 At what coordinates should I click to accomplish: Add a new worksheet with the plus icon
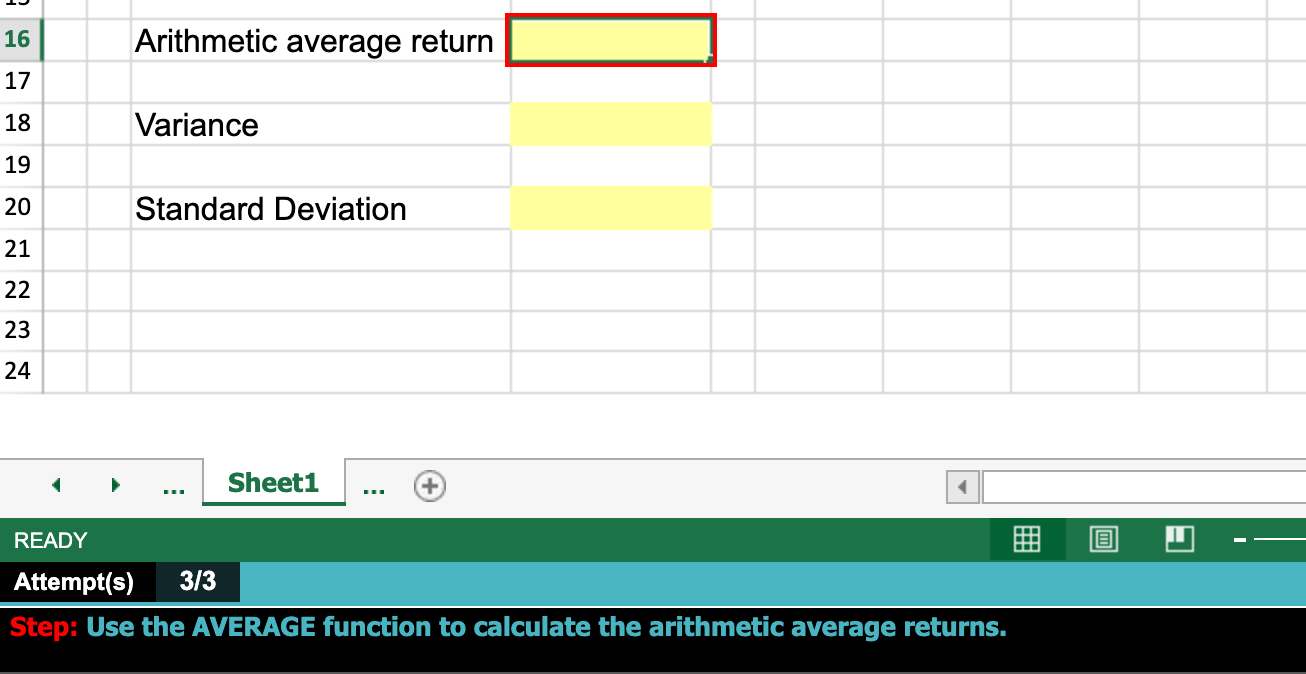[429, 486]
